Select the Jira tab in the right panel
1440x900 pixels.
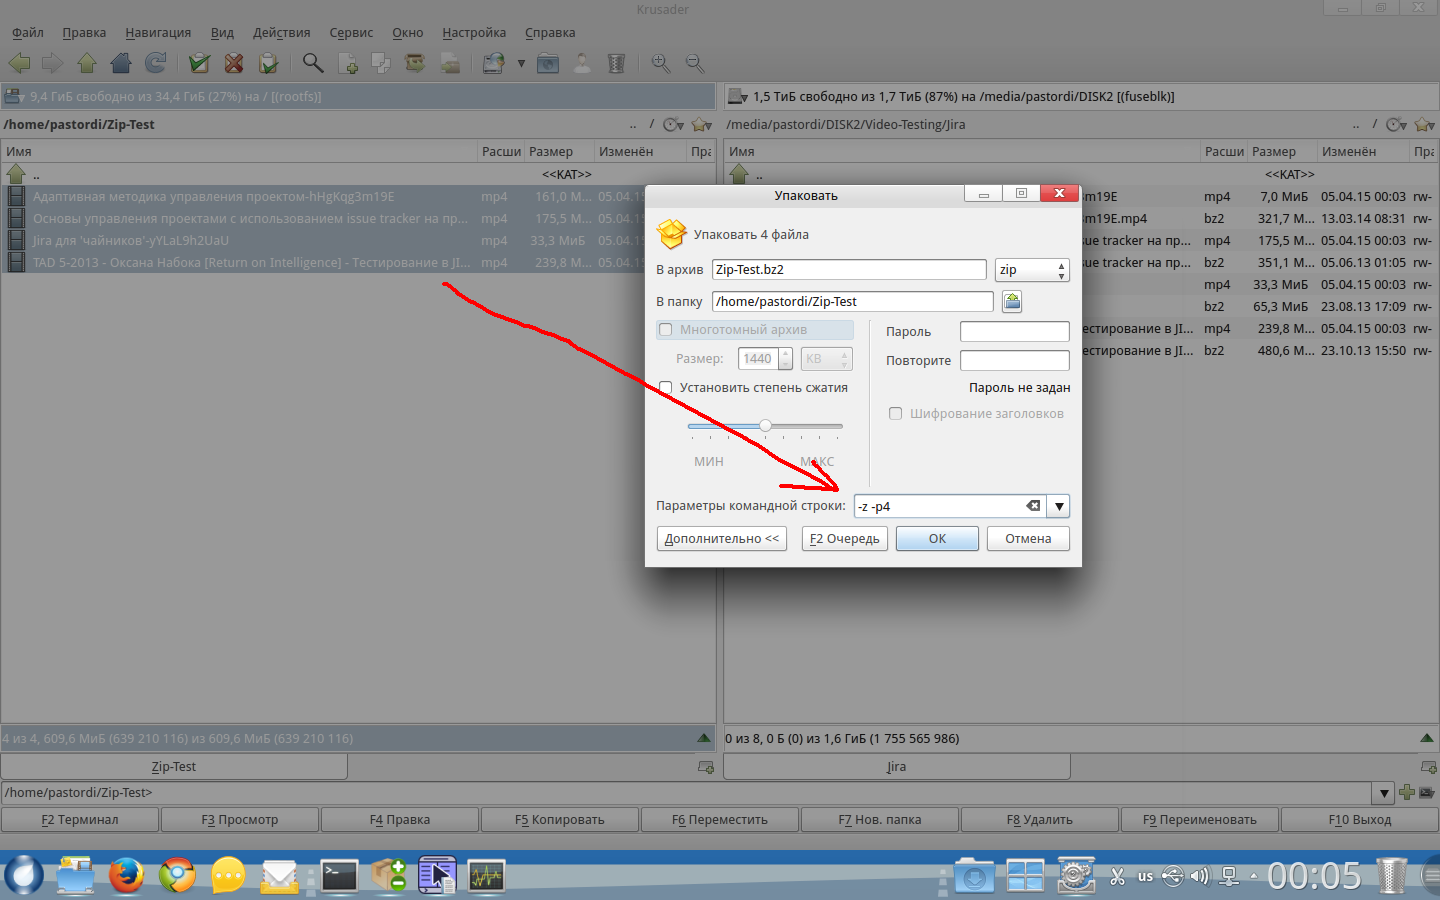point(897,767)
